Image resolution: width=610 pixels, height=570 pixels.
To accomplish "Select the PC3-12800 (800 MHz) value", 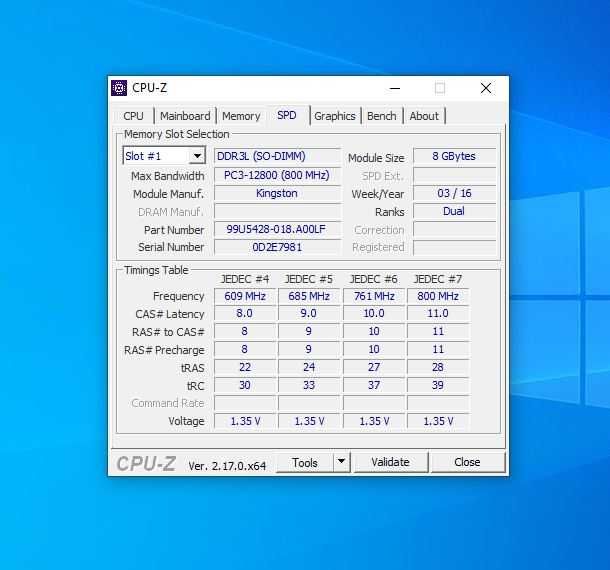I will tap(277, 175).
